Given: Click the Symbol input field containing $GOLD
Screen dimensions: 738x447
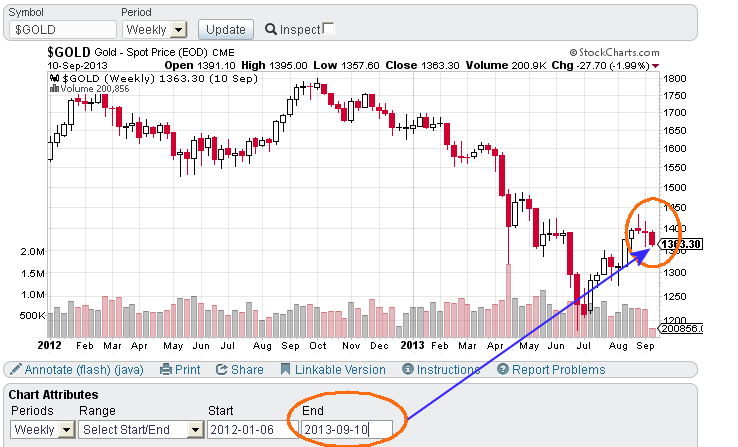Looking at the screenshot, I should pyautogui.click(x=63, y=30).
